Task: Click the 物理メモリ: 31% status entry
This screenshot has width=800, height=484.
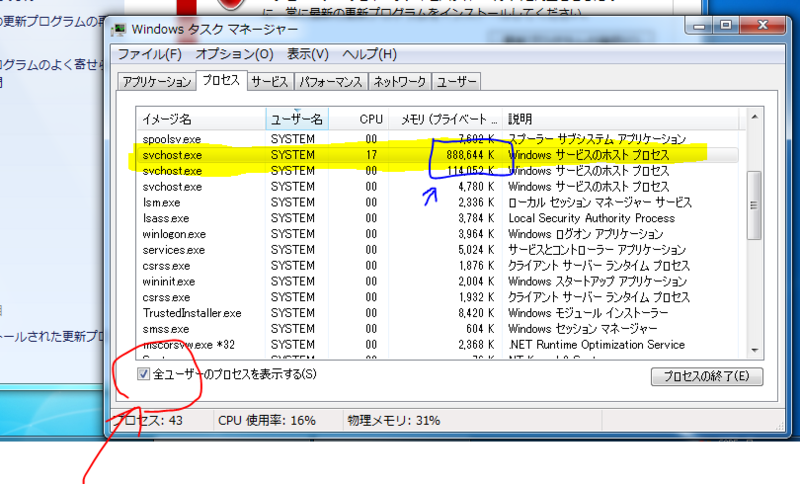Action: (393, 421)
